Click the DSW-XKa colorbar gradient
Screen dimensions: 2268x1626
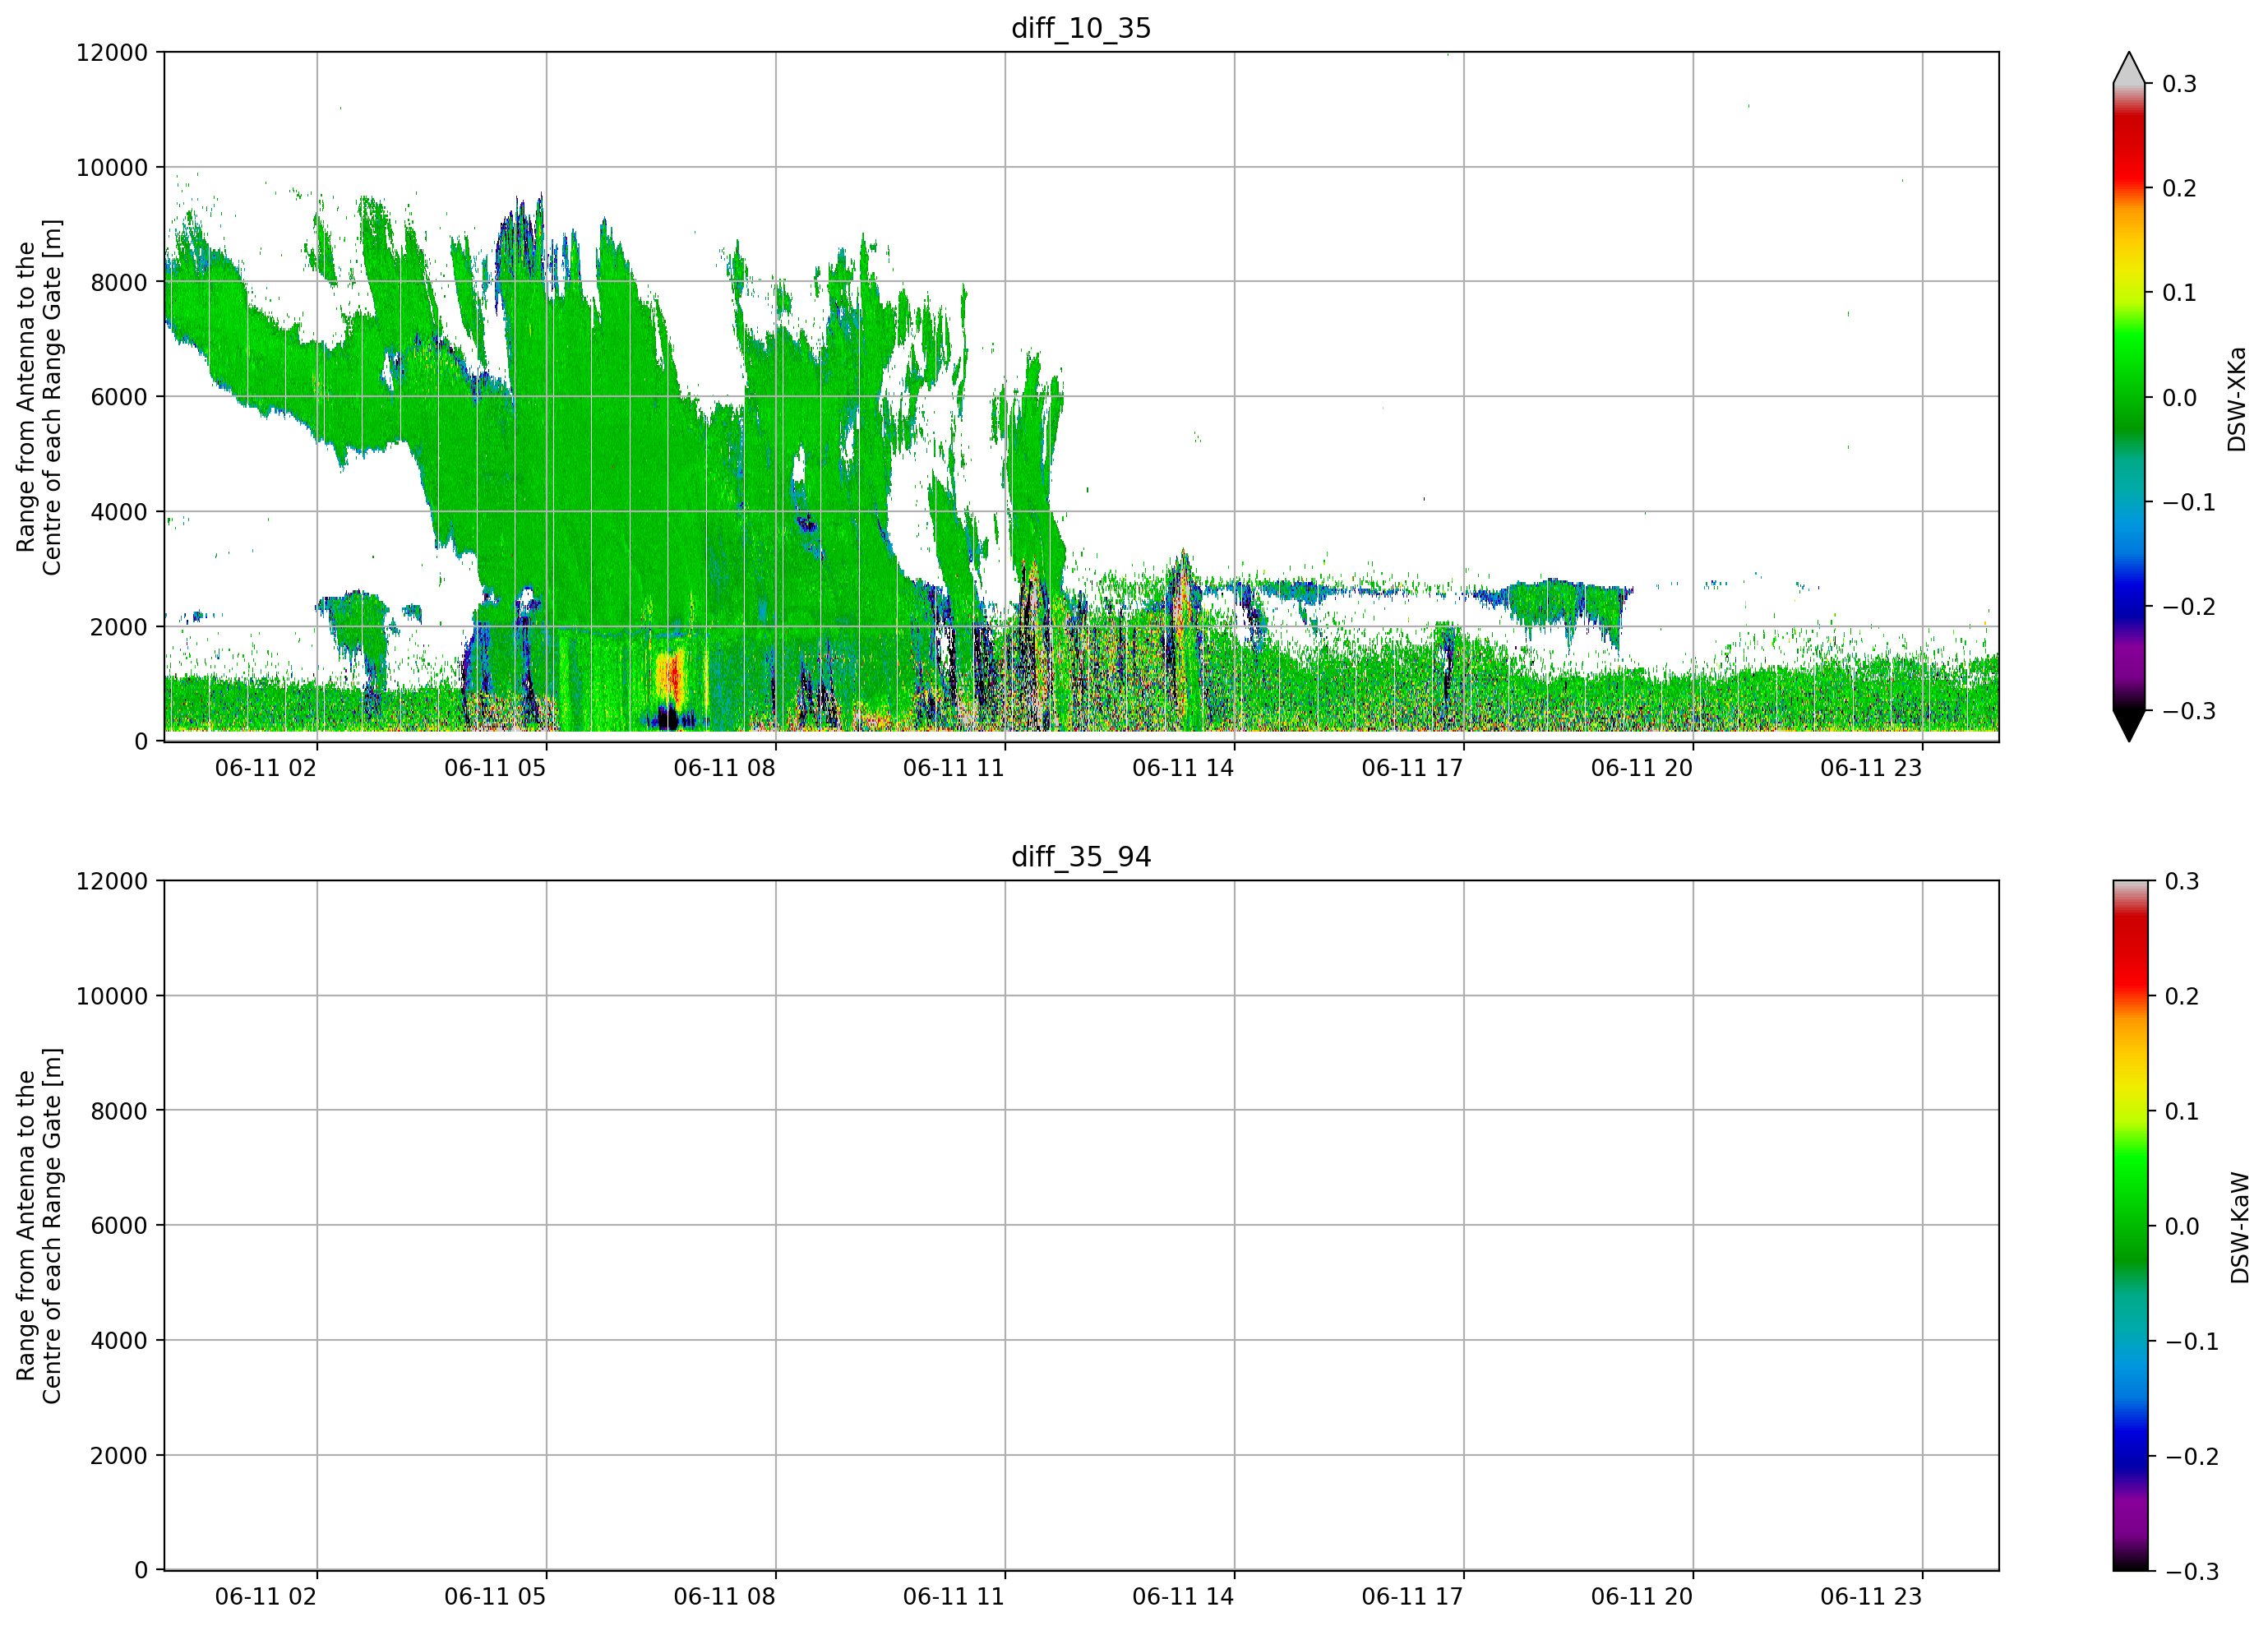tap(2129, 397)
